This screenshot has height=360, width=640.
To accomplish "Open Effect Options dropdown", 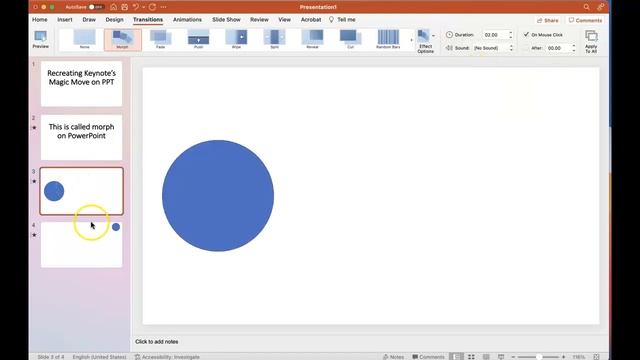I will click(426, 41).
